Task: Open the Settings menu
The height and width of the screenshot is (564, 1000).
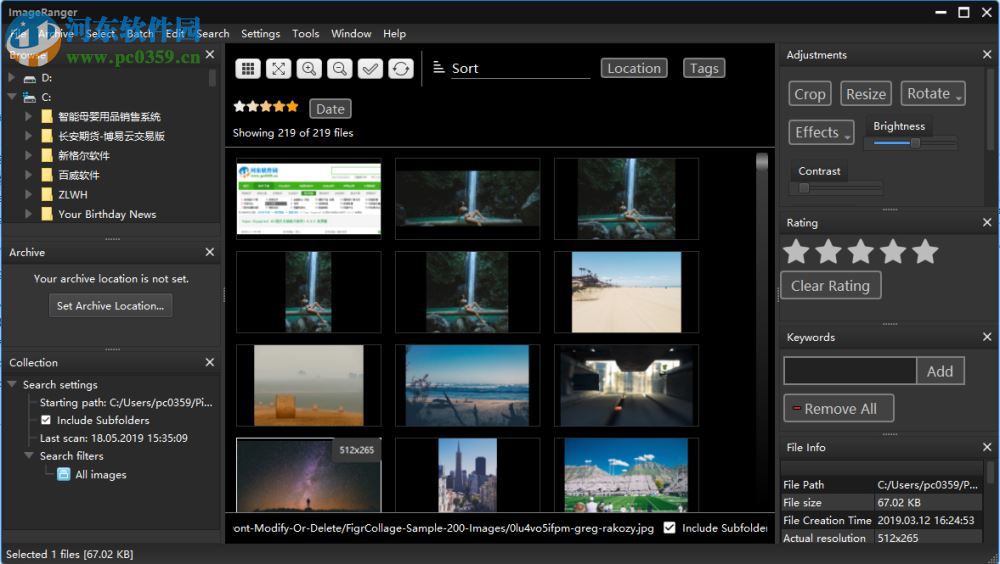Action: pos(260,34)
